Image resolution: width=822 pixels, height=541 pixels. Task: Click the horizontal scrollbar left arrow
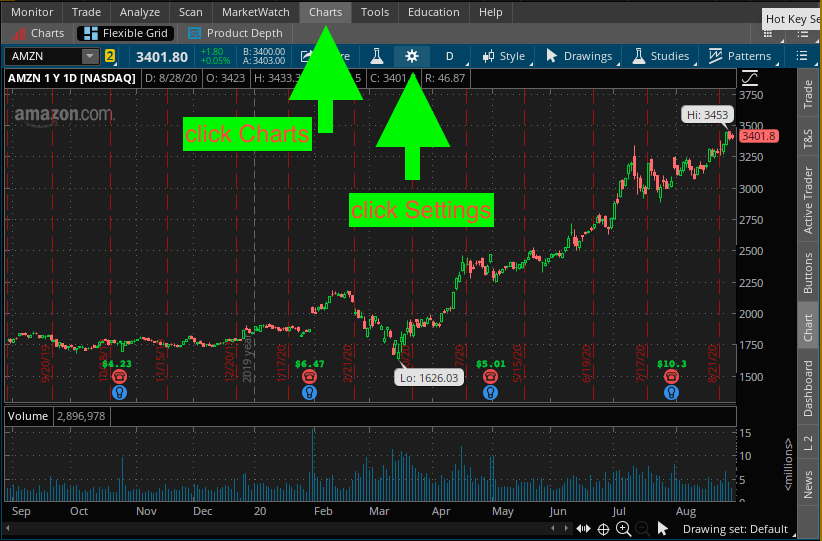(x=7, y=528)
